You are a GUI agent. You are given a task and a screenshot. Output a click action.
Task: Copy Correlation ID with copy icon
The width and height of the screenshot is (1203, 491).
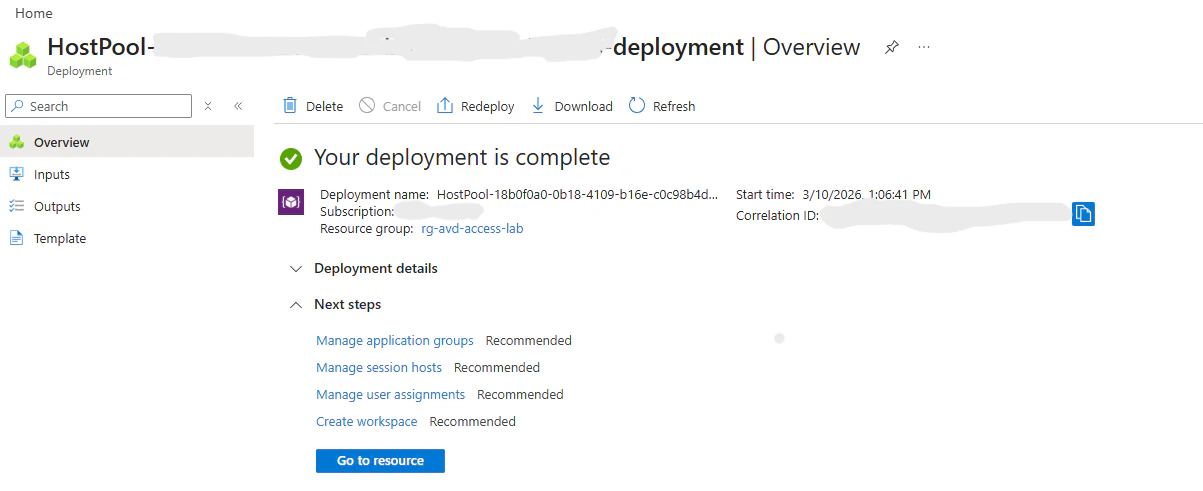1083,214
